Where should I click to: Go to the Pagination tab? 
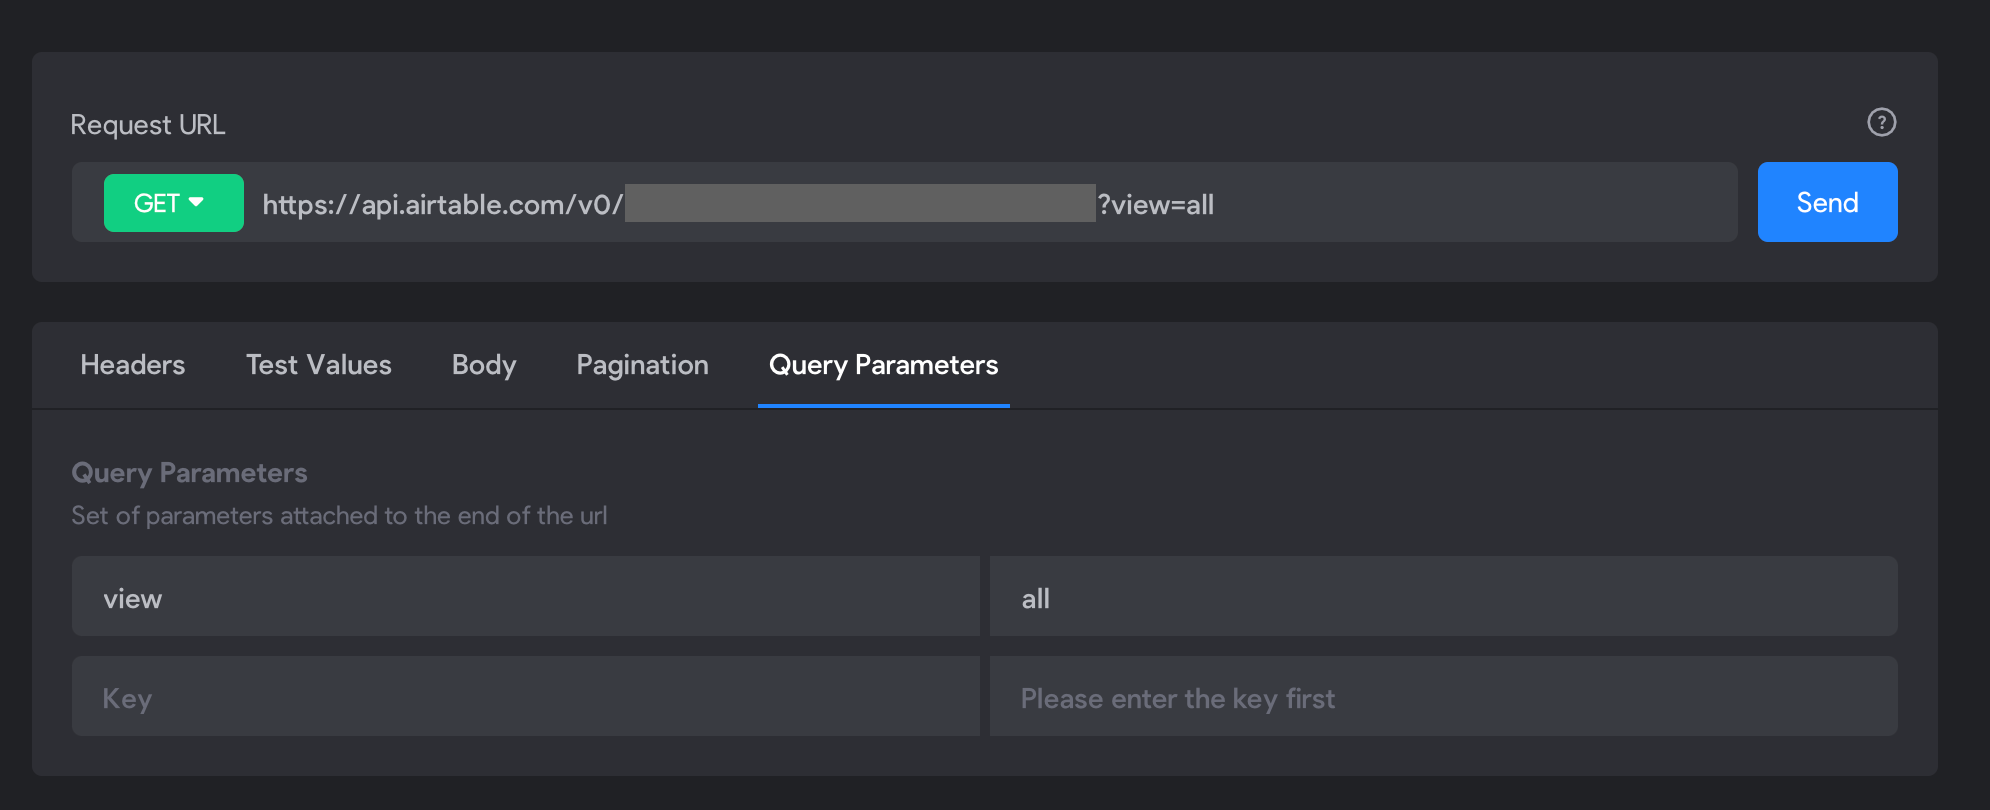(x=643, y=365)
